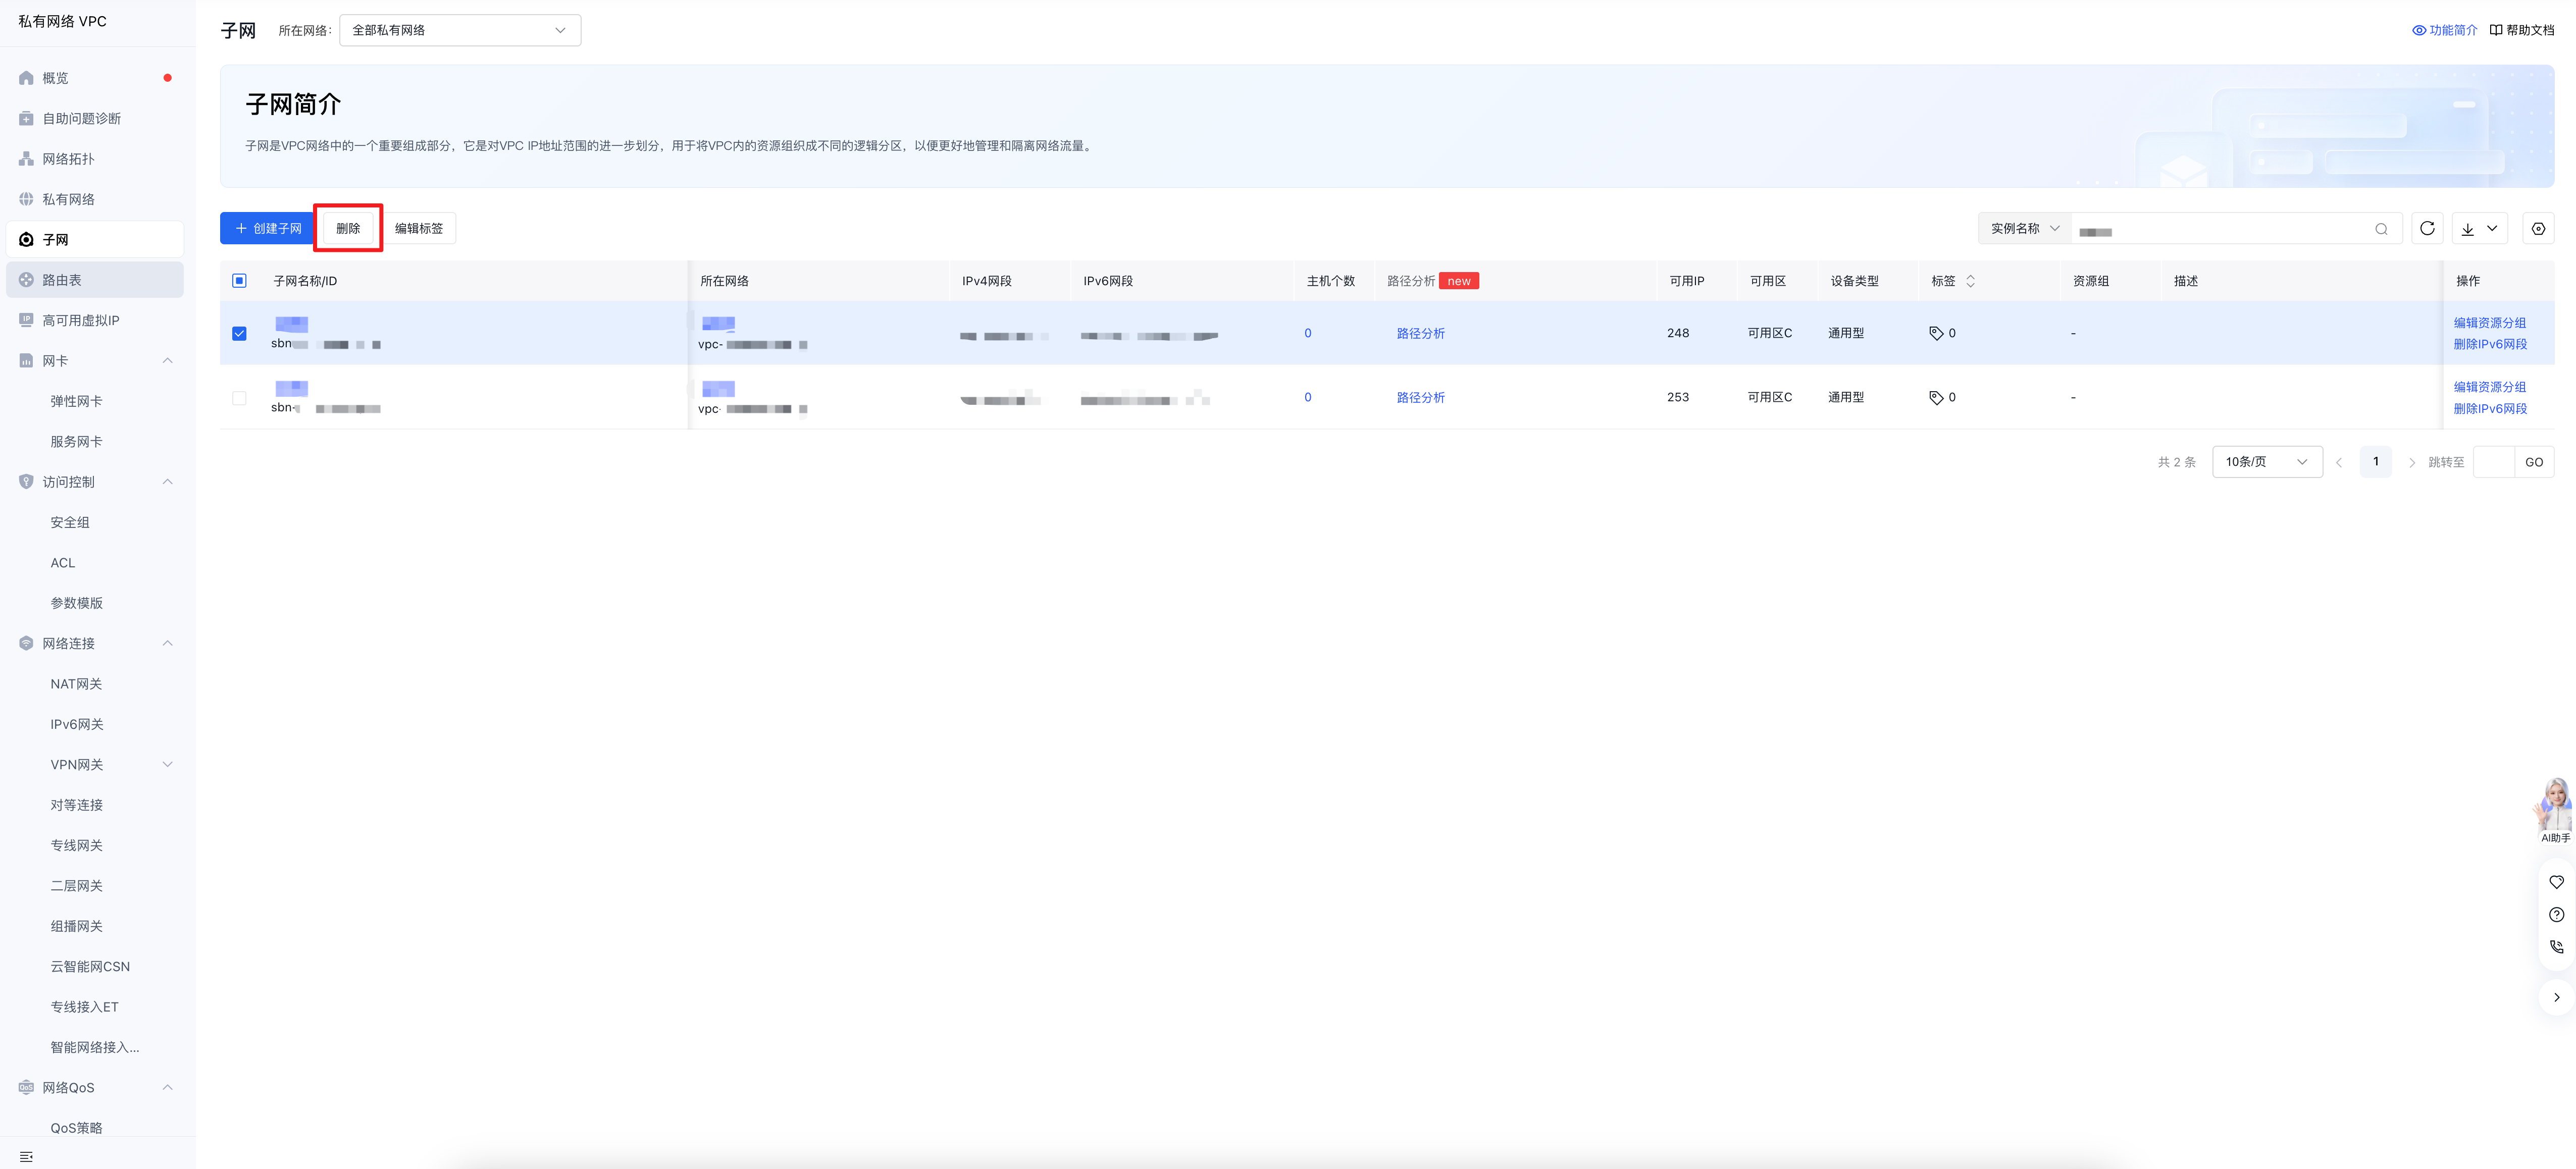Click the phone contact icon
The width and height of the screenshot is (2576, 1169).
2556,946
